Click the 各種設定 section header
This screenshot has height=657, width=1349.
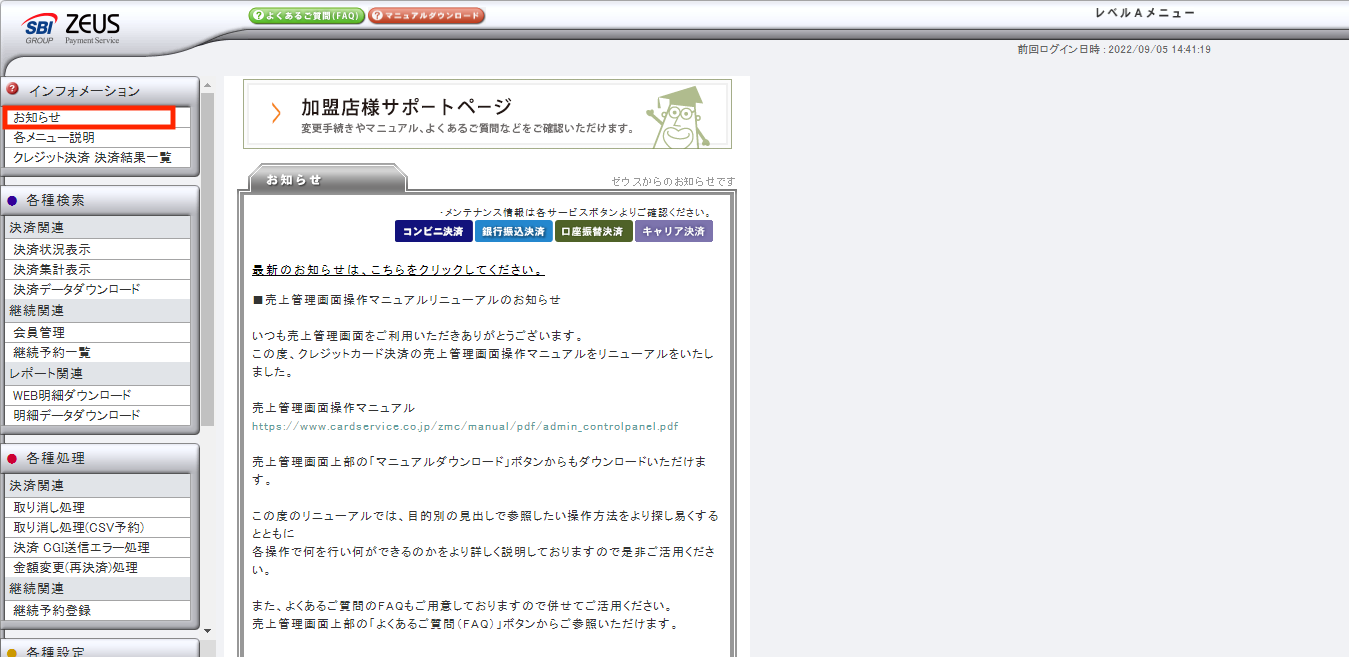click(x=100, y=650)
